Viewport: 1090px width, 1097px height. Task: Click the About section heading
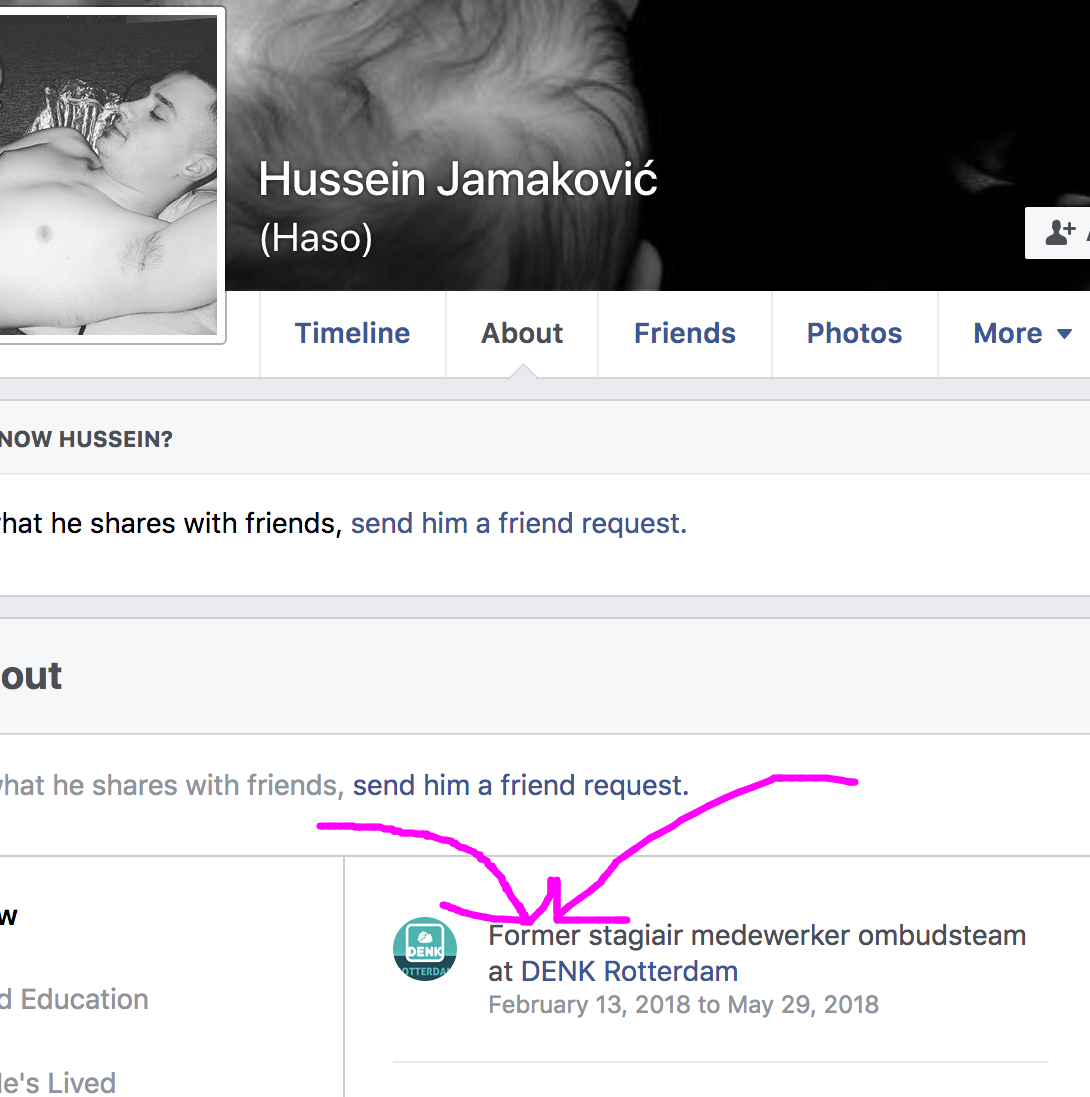coord(30,676)
